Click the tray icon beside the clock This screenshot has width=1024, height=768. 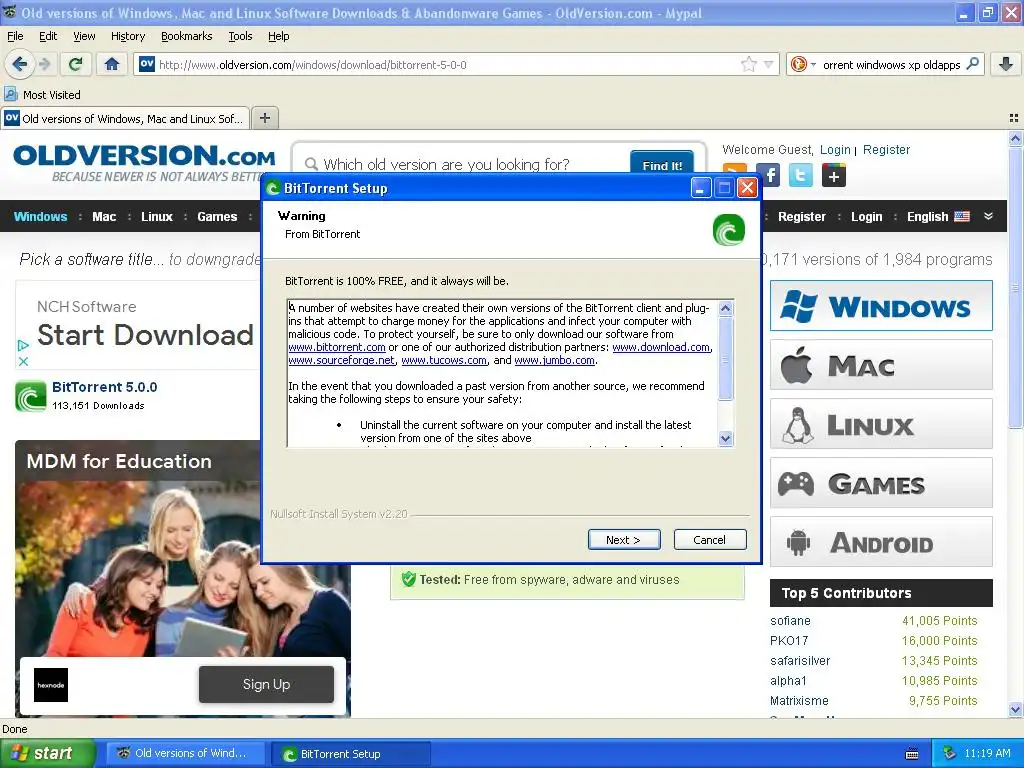pos(950,753)
